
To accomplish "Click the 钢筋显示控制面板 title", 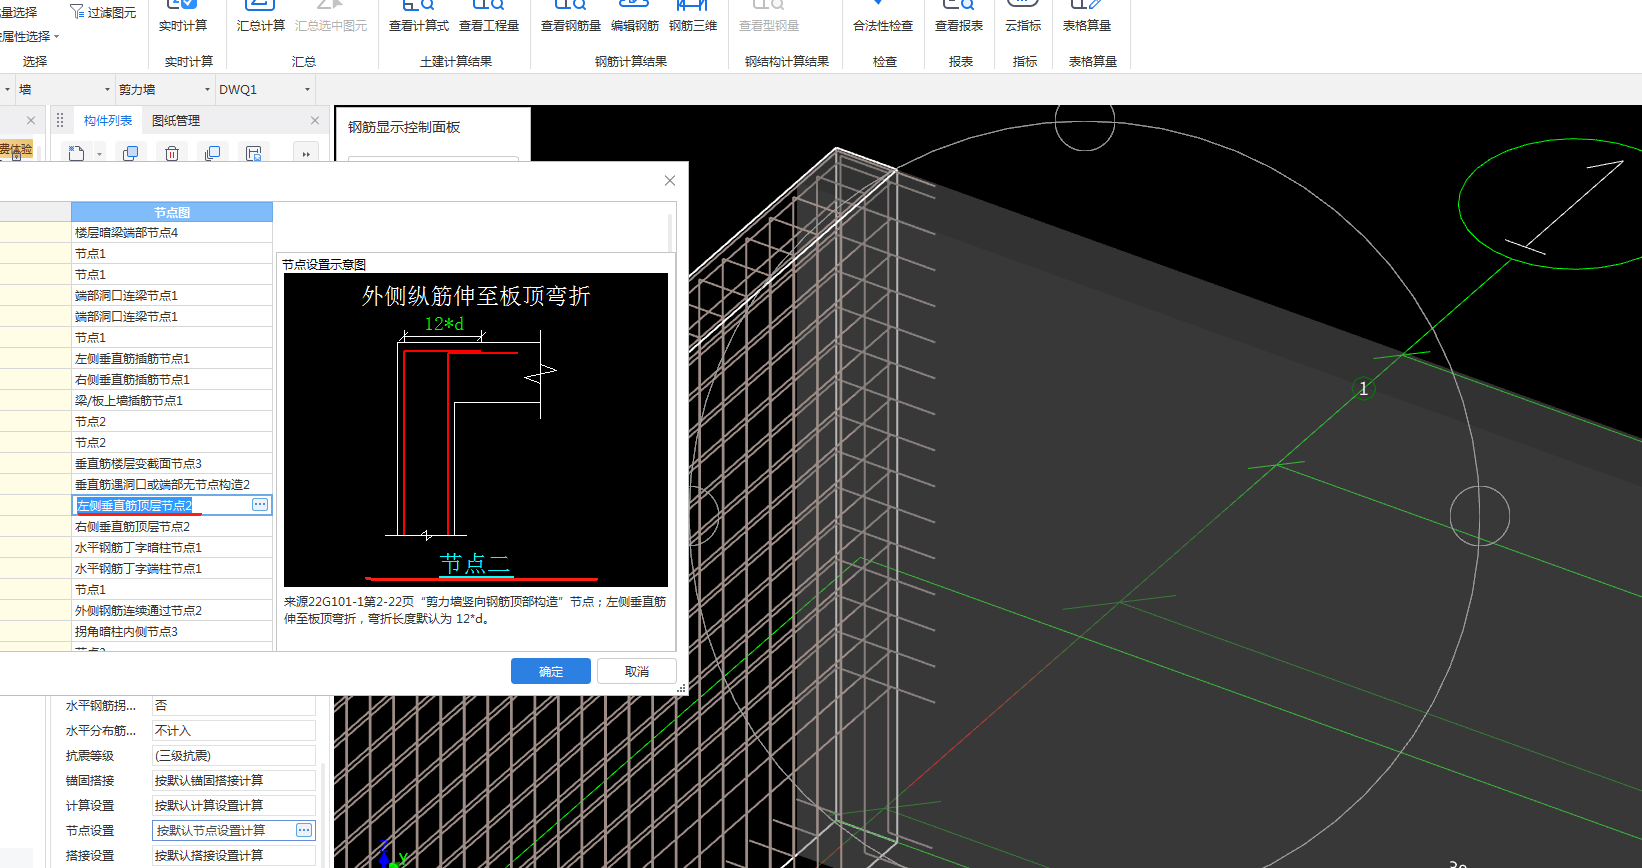I will point(404,127).
